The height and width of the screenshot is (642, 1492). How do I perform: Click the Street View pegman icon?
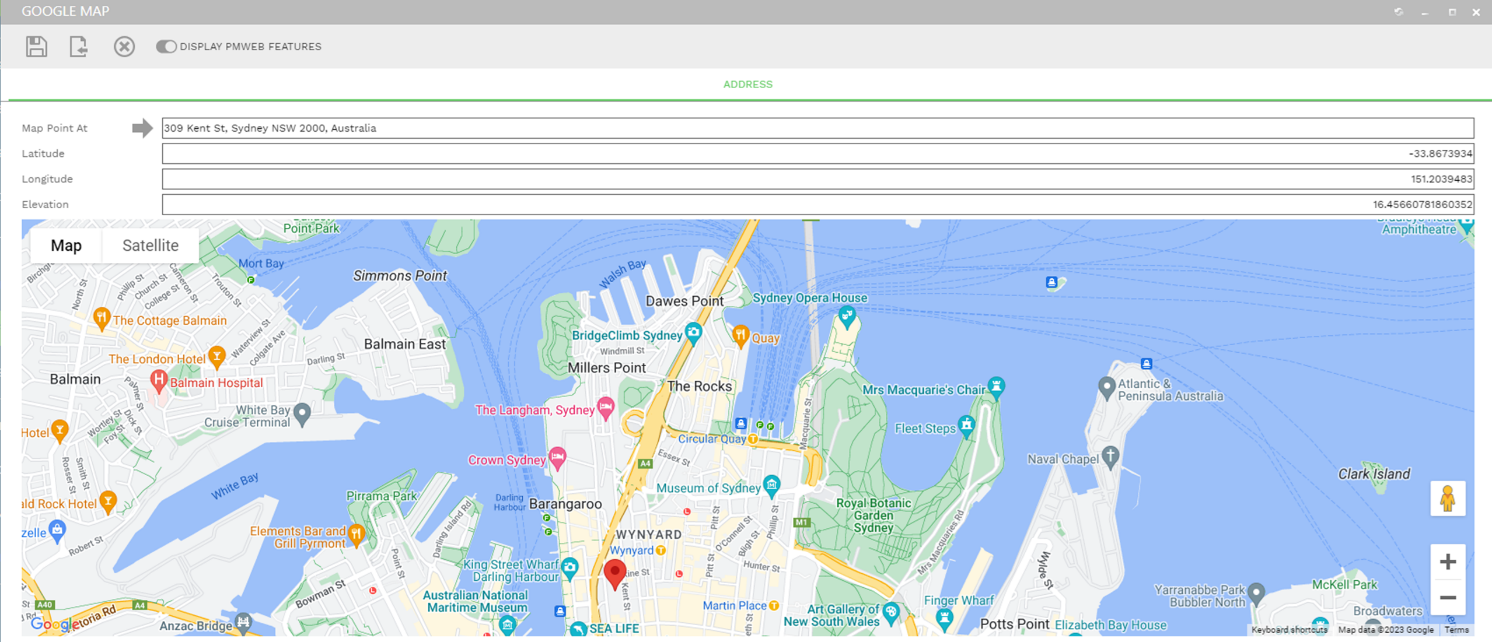click(1447, 498)
